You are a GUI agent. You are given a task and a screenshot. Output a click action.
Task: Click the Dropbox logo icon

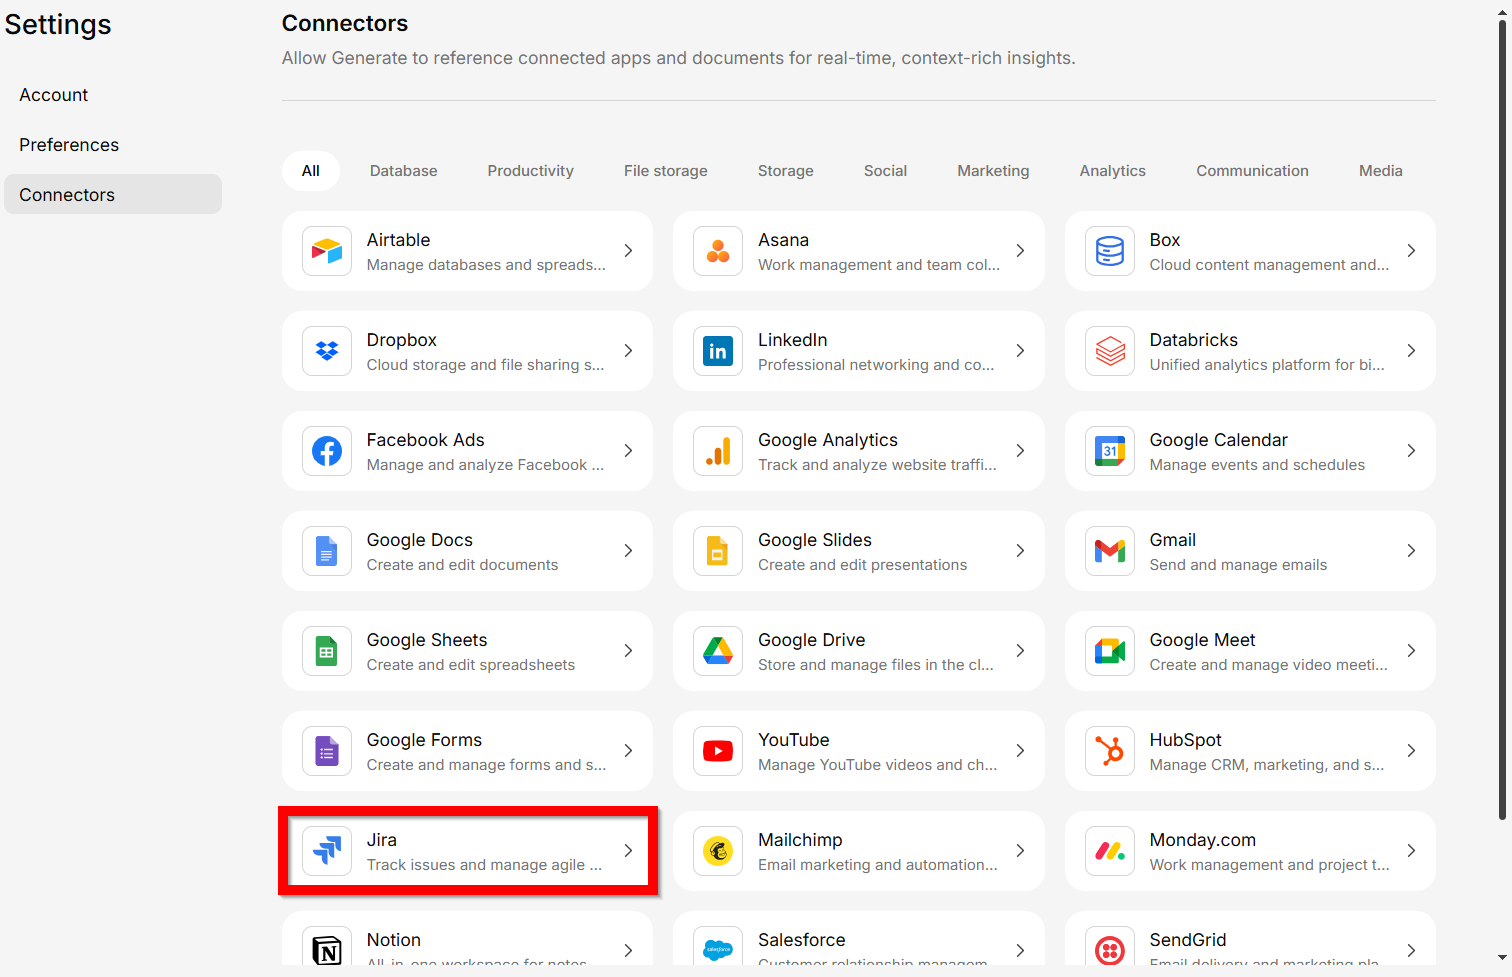point(327,351)
